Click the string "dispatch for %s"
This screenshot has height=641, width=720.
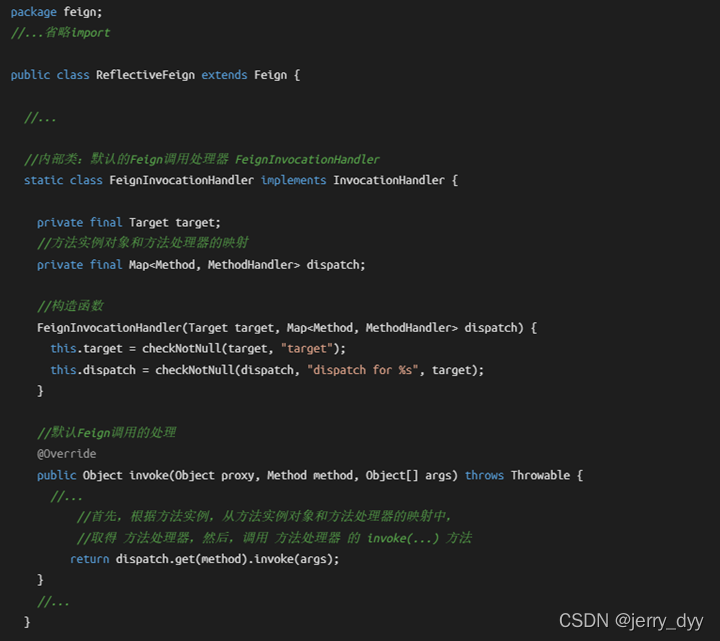(362, 370)
